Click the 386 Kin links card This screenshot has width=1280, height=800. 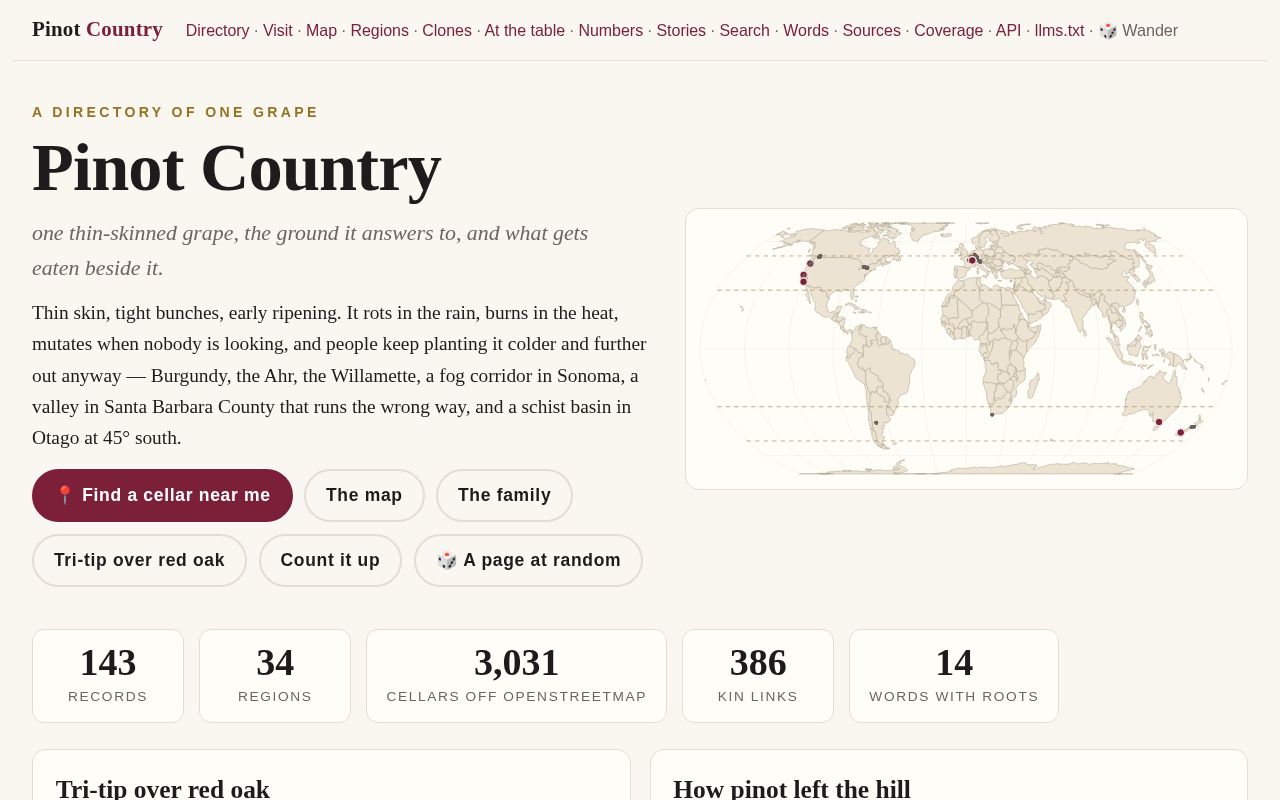758,676
